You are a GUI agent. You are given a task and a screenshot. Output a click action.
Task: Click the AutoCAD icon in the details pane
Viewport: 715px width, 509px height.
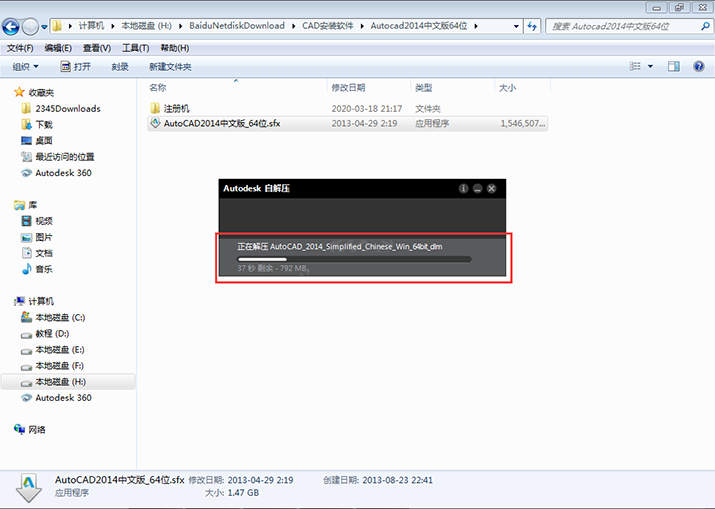pyautogui.click(x=29, y=488)
